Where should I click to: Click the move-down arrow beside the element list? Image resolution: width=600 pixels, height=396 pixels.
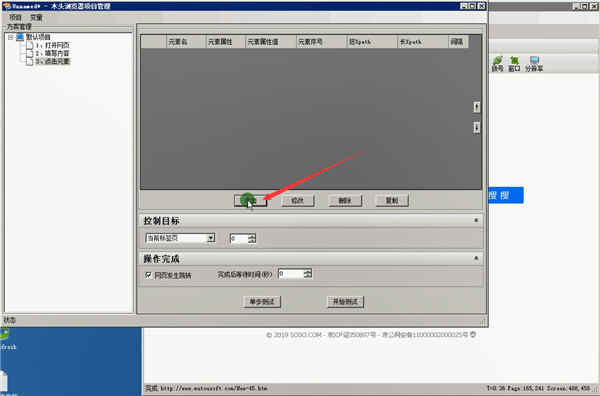[476, 127]
